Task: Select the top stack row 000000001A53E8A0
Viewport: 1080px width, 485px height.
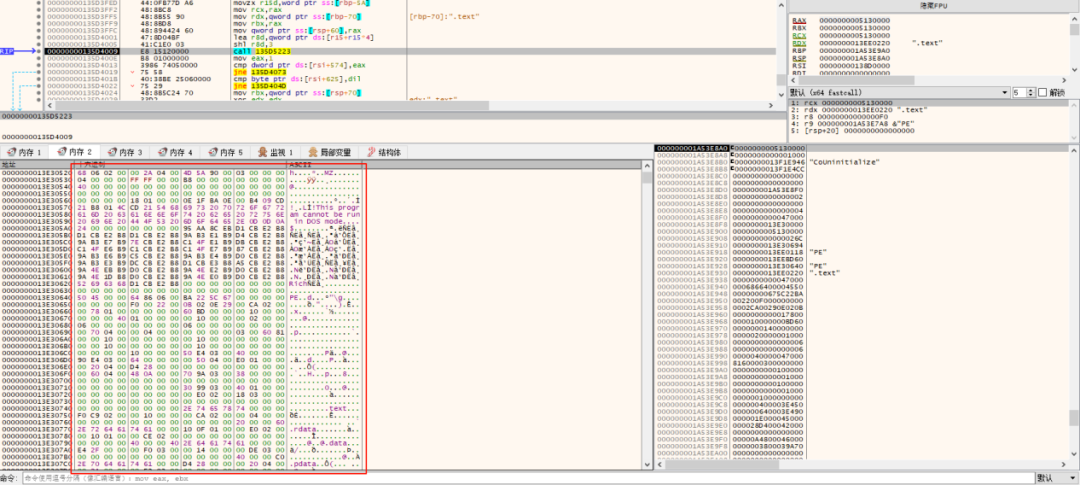Action: 861,148
